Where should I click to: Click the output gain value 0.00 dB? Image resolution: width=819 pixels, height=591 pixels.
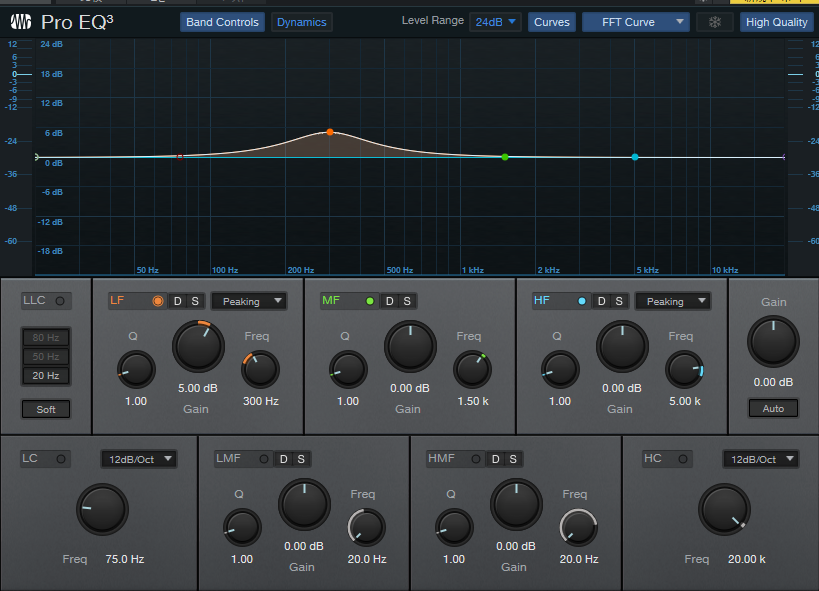[x=773, y=382]
